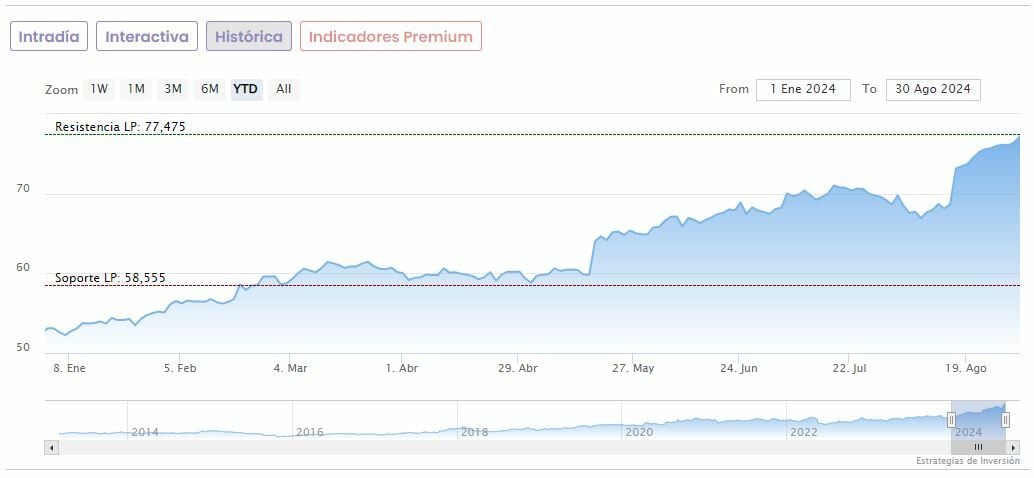The width and height of the screenshot is (1034, 478).
Task: Open the Intradía tab
Action: pyautogui.click(x=49, y=36)
